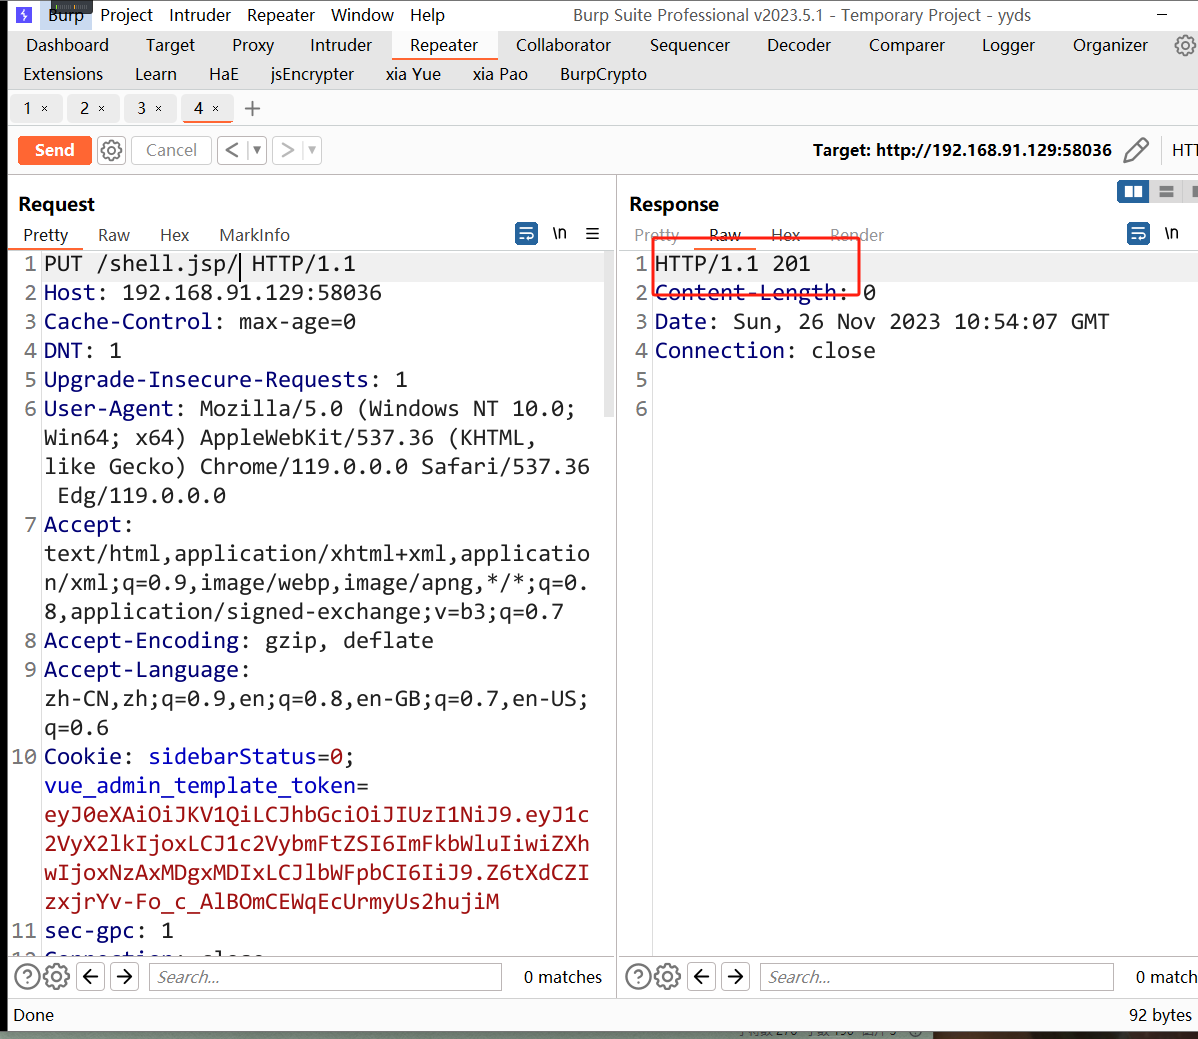Open jsEncrypter extension tab
The width and height of the screenshot is (1198, 1039).
coord(312,75)
